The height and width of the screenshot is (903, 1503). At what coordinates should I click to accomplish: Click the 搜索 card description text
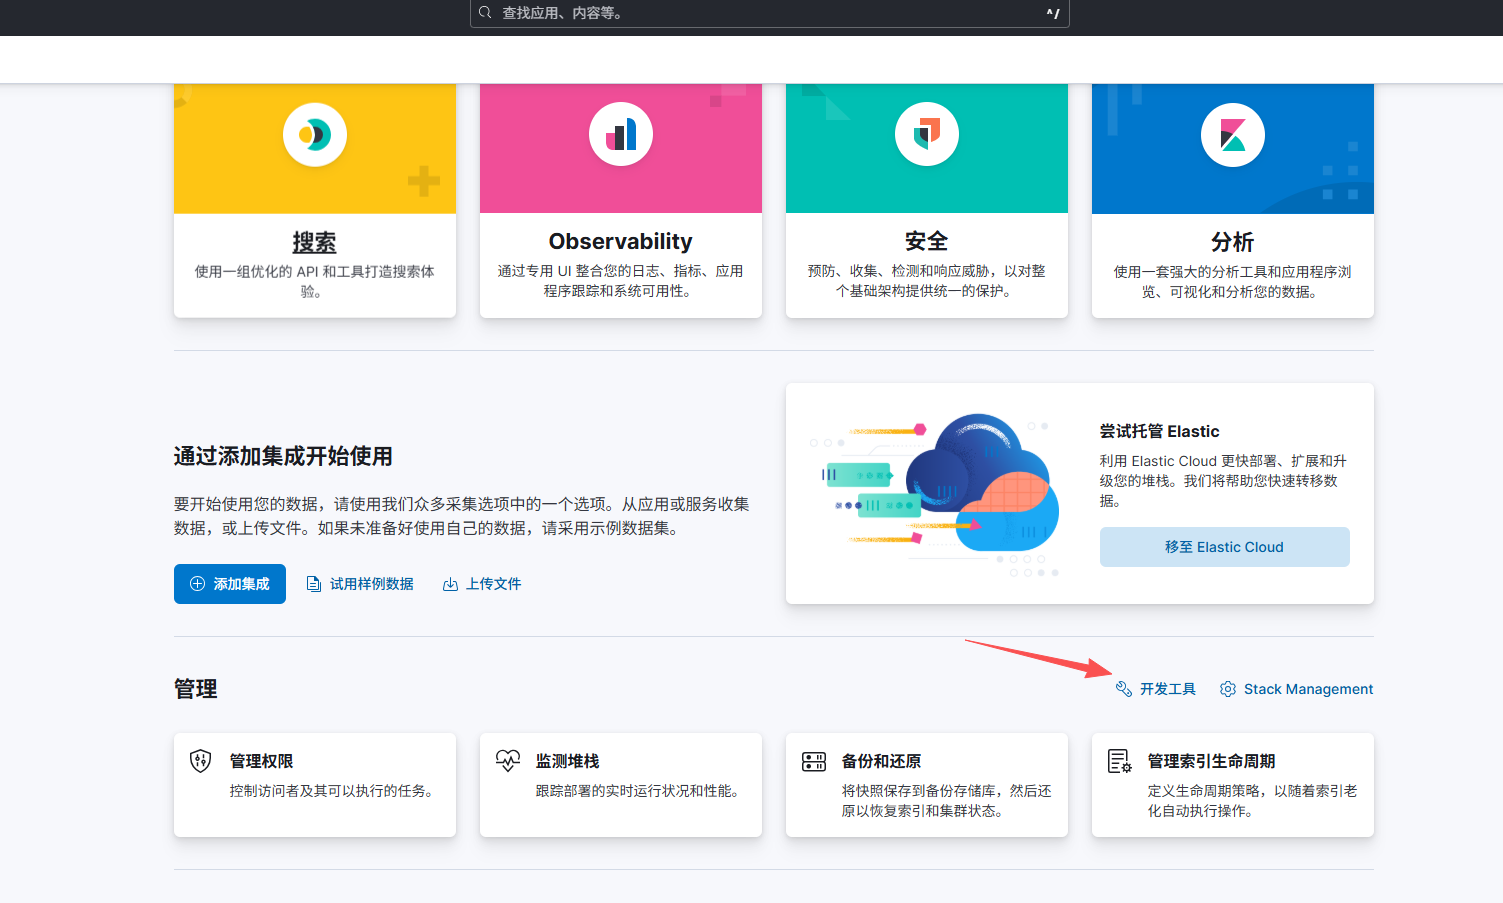click(x=315, y=282)
